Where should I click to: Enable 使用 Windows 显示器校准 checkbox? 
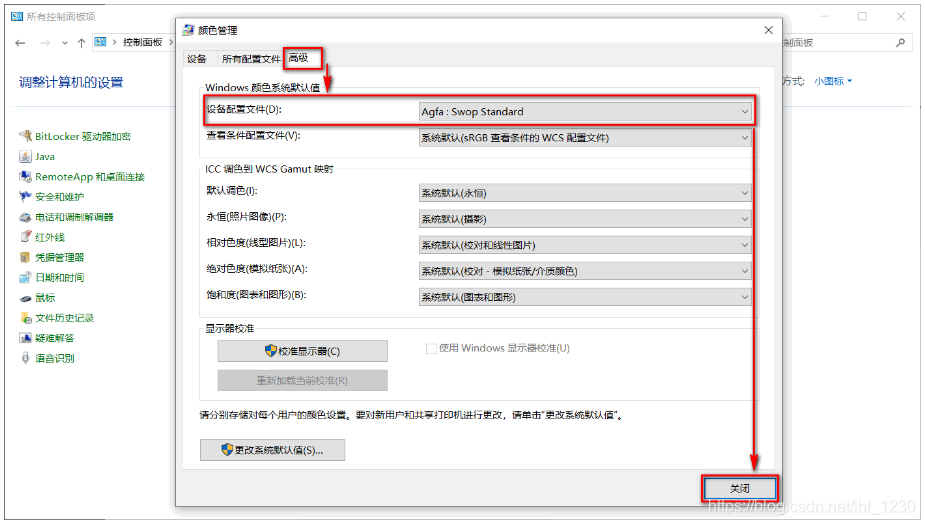click(x=431, y=349)
